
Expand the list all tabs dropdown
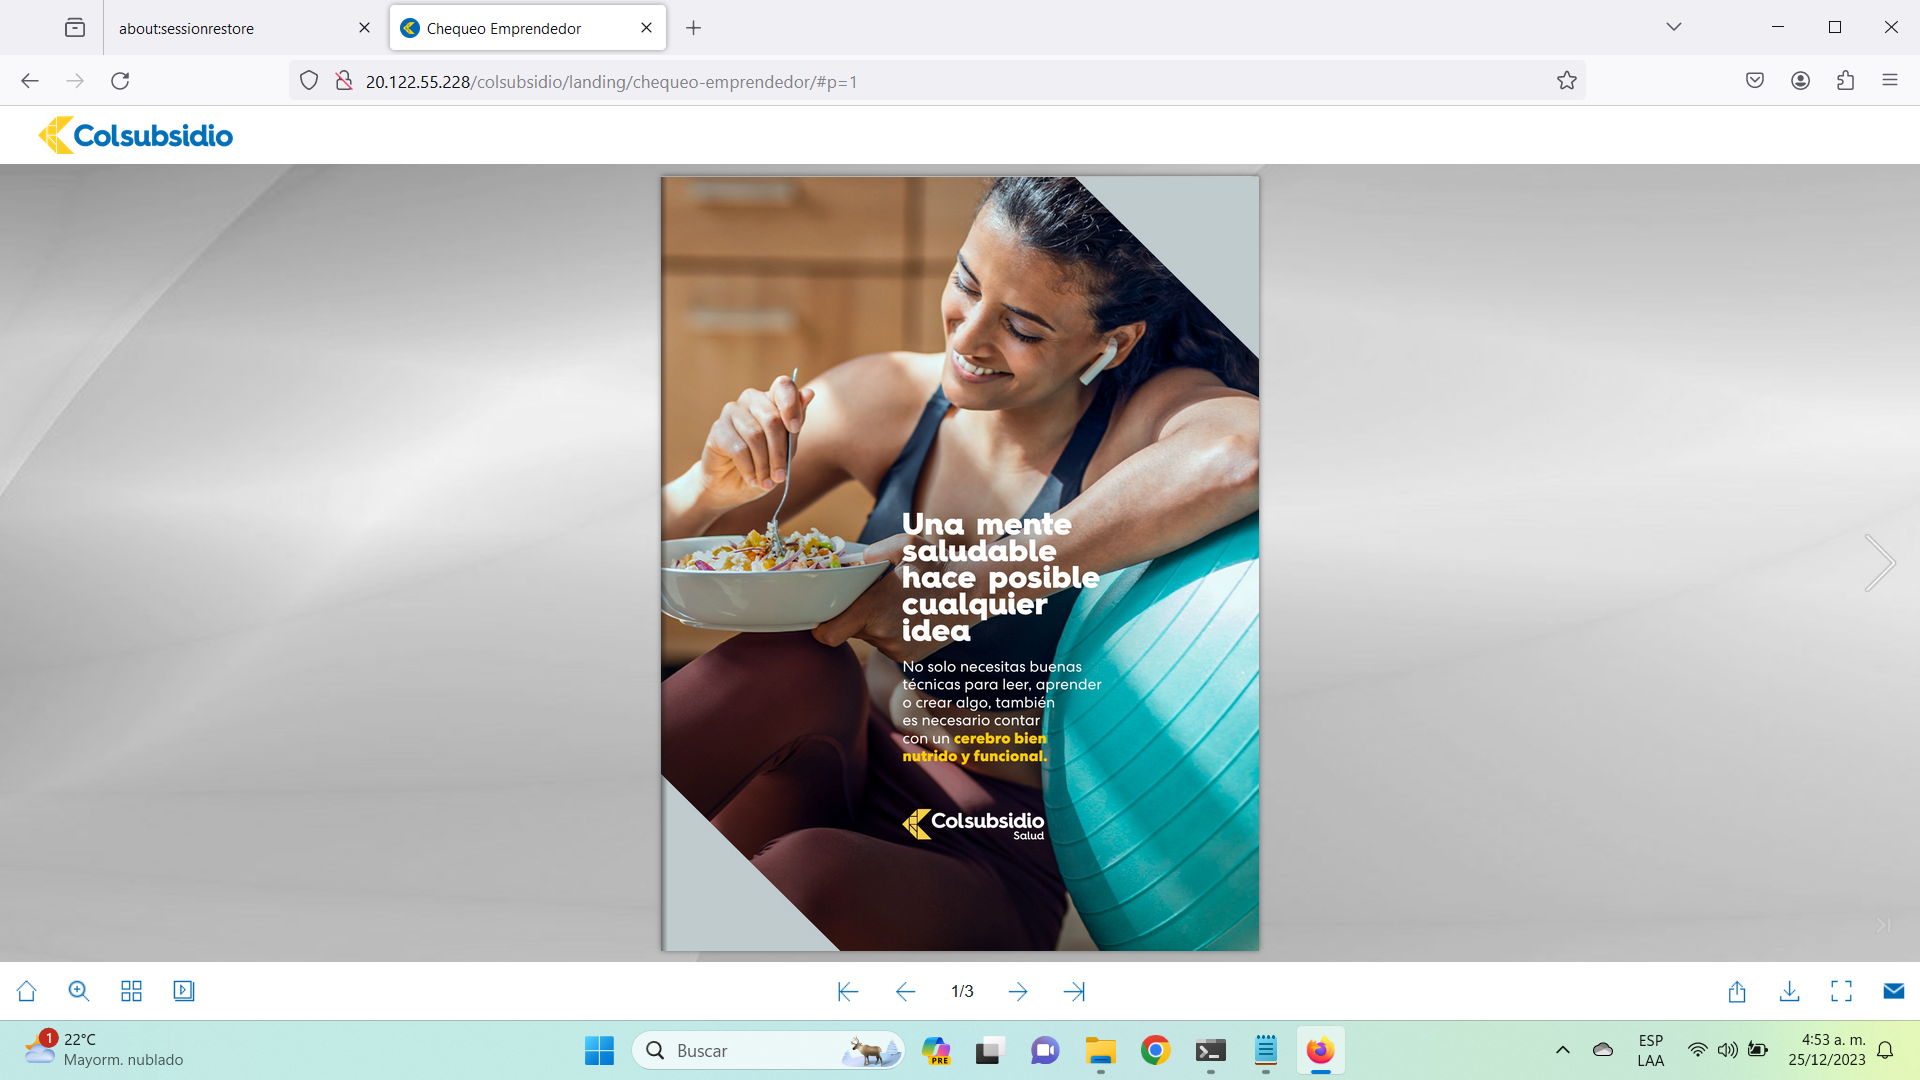[x=1674, y=27]
